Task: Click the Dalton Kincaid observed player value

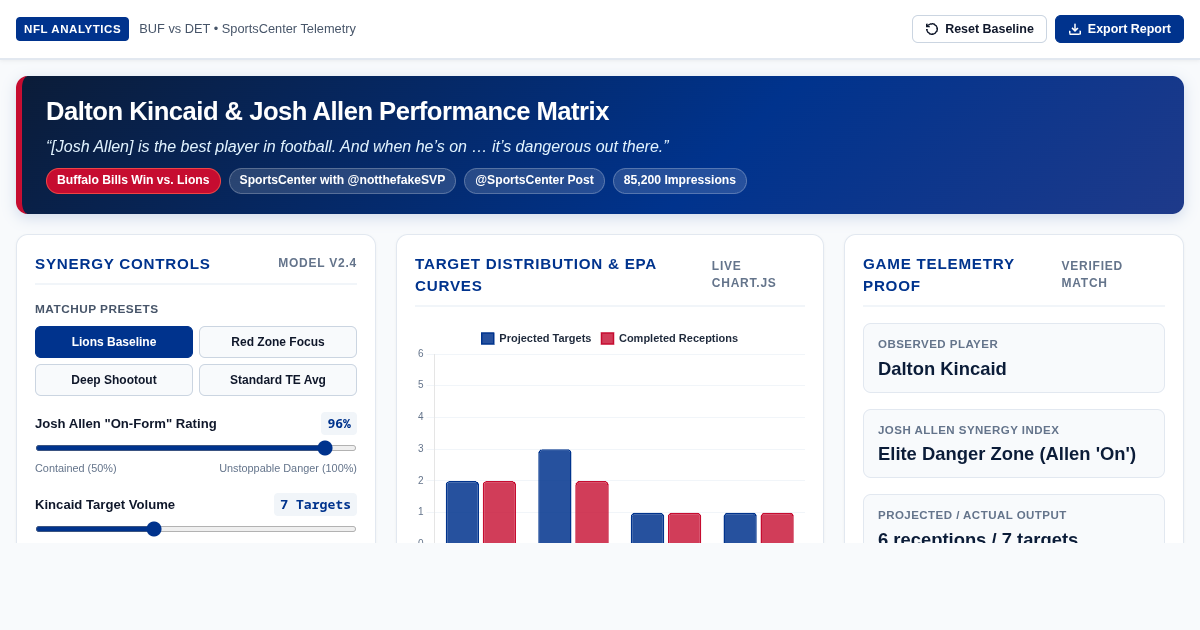Action: [942, 369]
